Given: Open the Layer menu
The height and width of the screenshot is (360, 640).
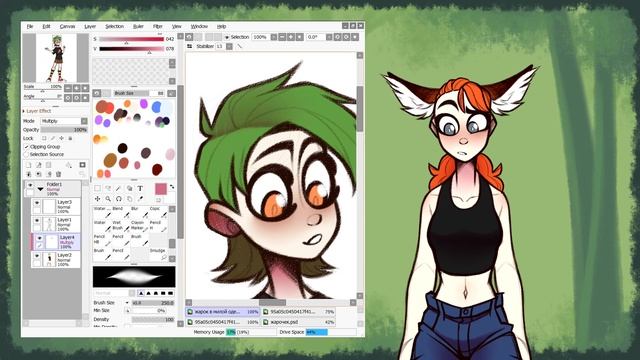Looking at the screenshot, I should point(90,26).
